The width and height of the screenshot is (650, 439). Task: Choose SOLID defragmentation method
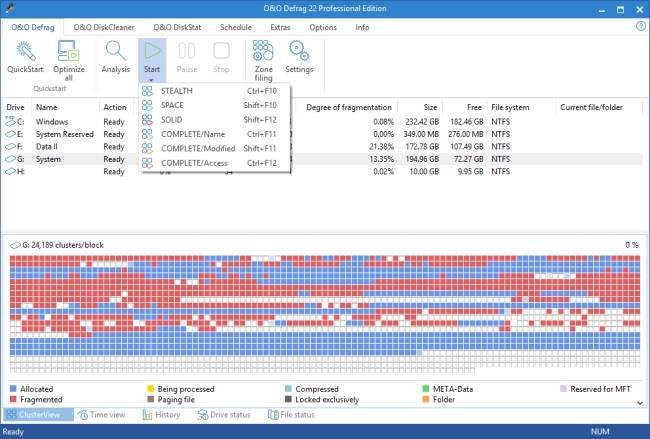pyautogui.click(x=215, y=120)
